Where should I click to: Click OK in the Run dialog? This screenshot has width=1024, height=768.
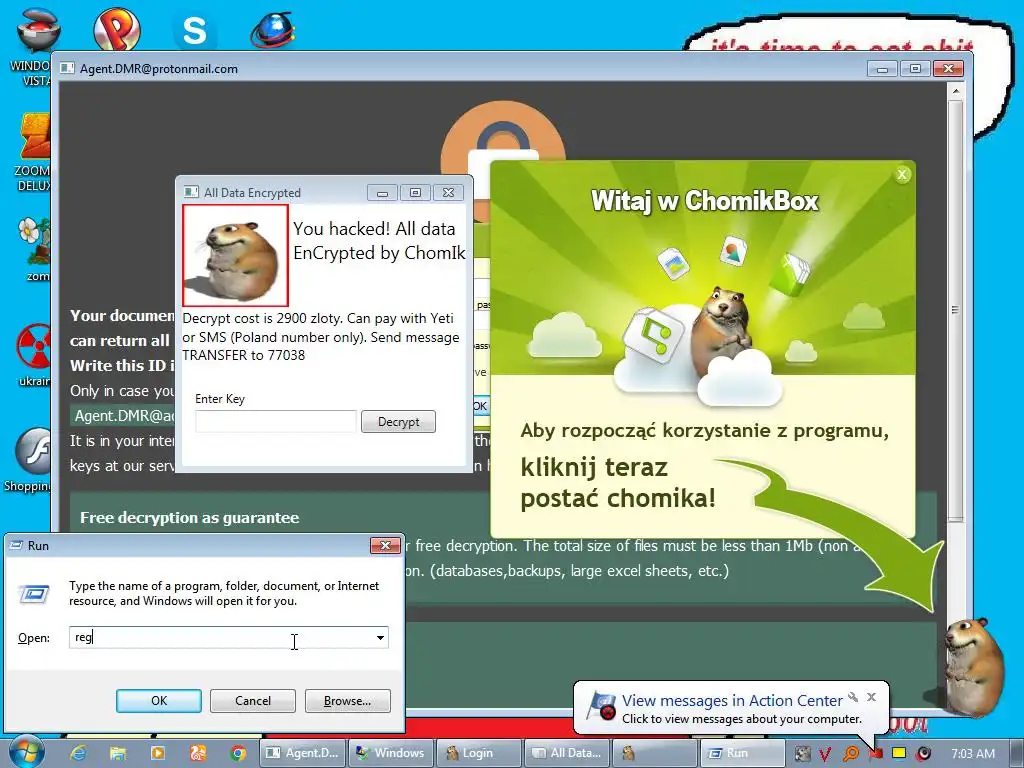159,701
